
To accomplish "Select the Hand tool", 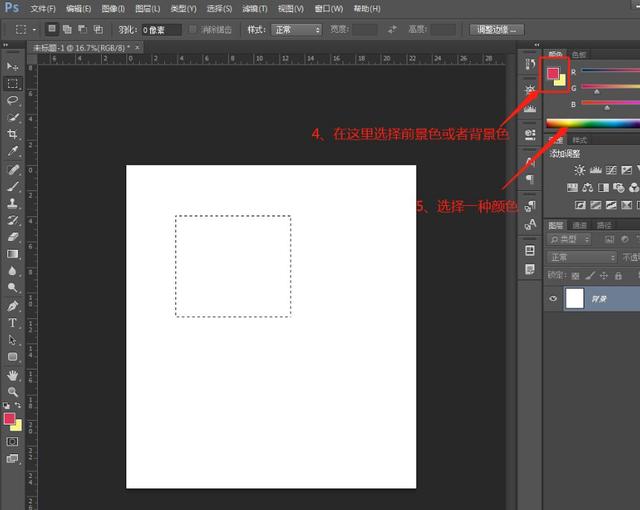I will [12, 375].
